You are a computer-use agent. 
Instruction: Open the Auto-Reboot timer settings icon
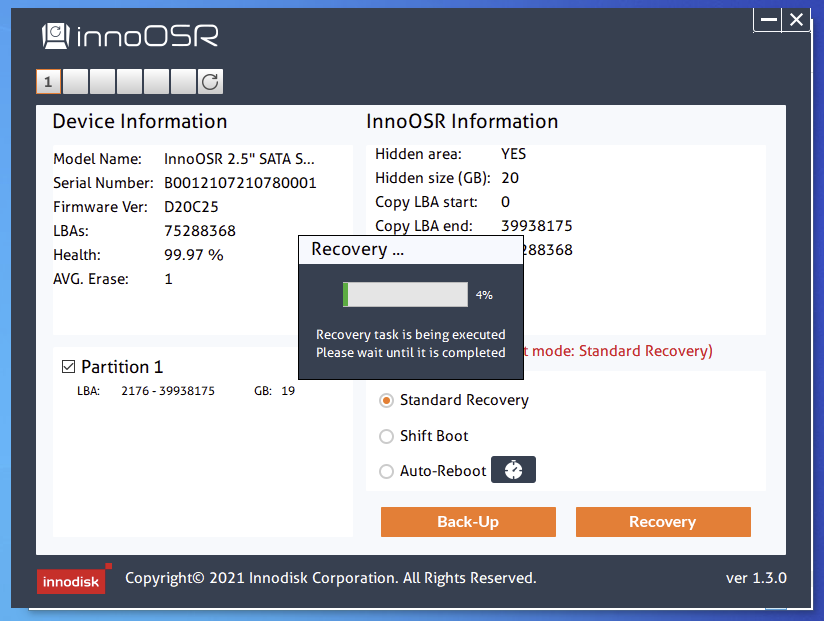point(513,470)
